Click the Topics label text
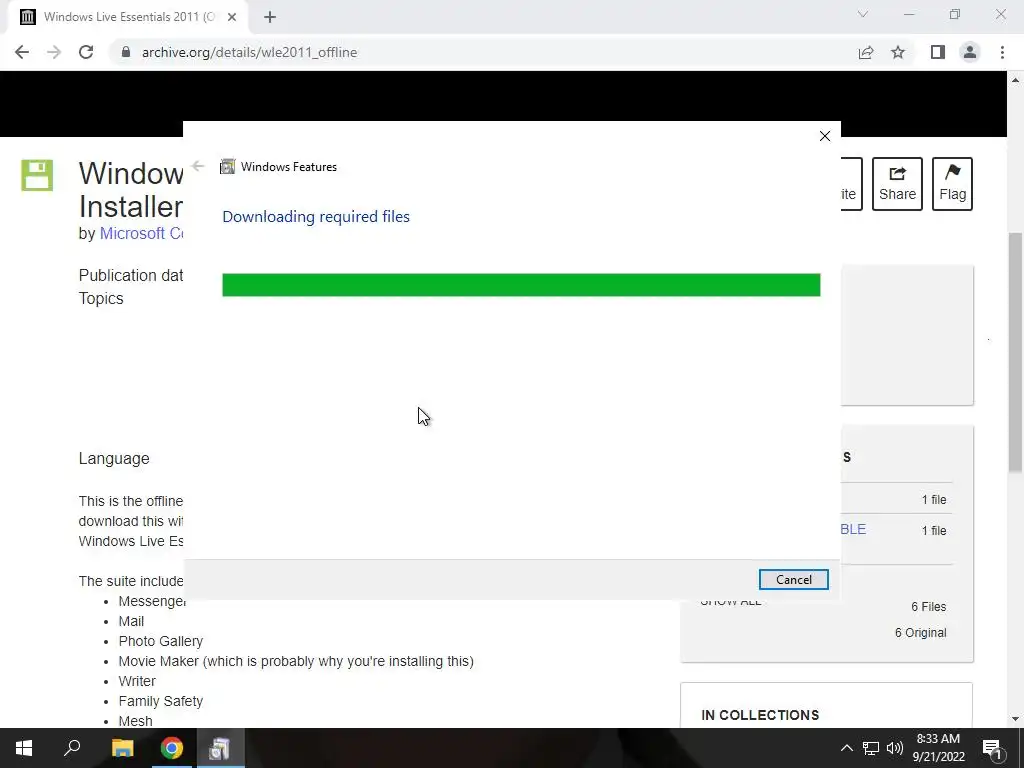The image size is (1024, 768). [101, 298]
